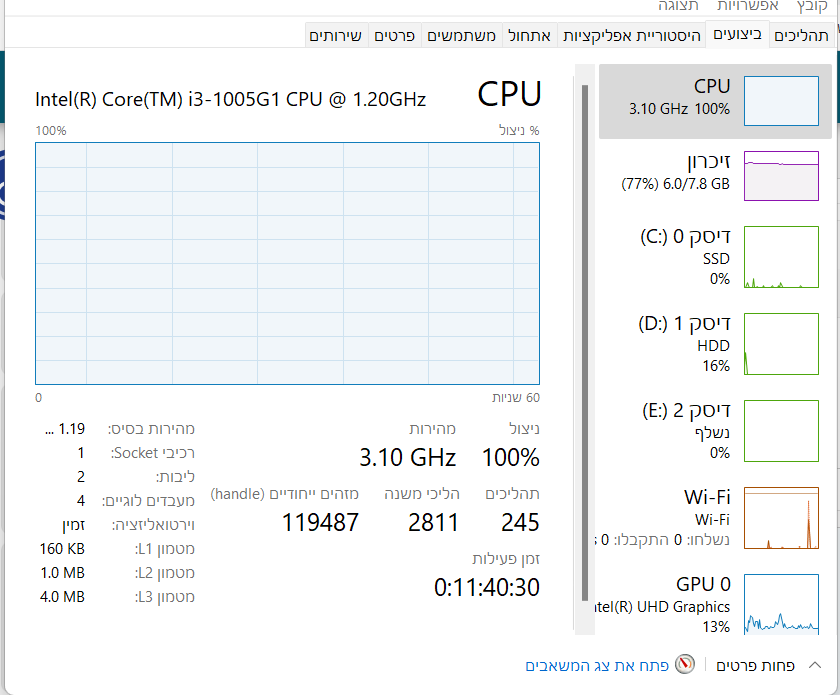Viewport: 840px width, 695px height.
Task: Select Disk 0 (C:) SSD graph
Action: point(781,258)
